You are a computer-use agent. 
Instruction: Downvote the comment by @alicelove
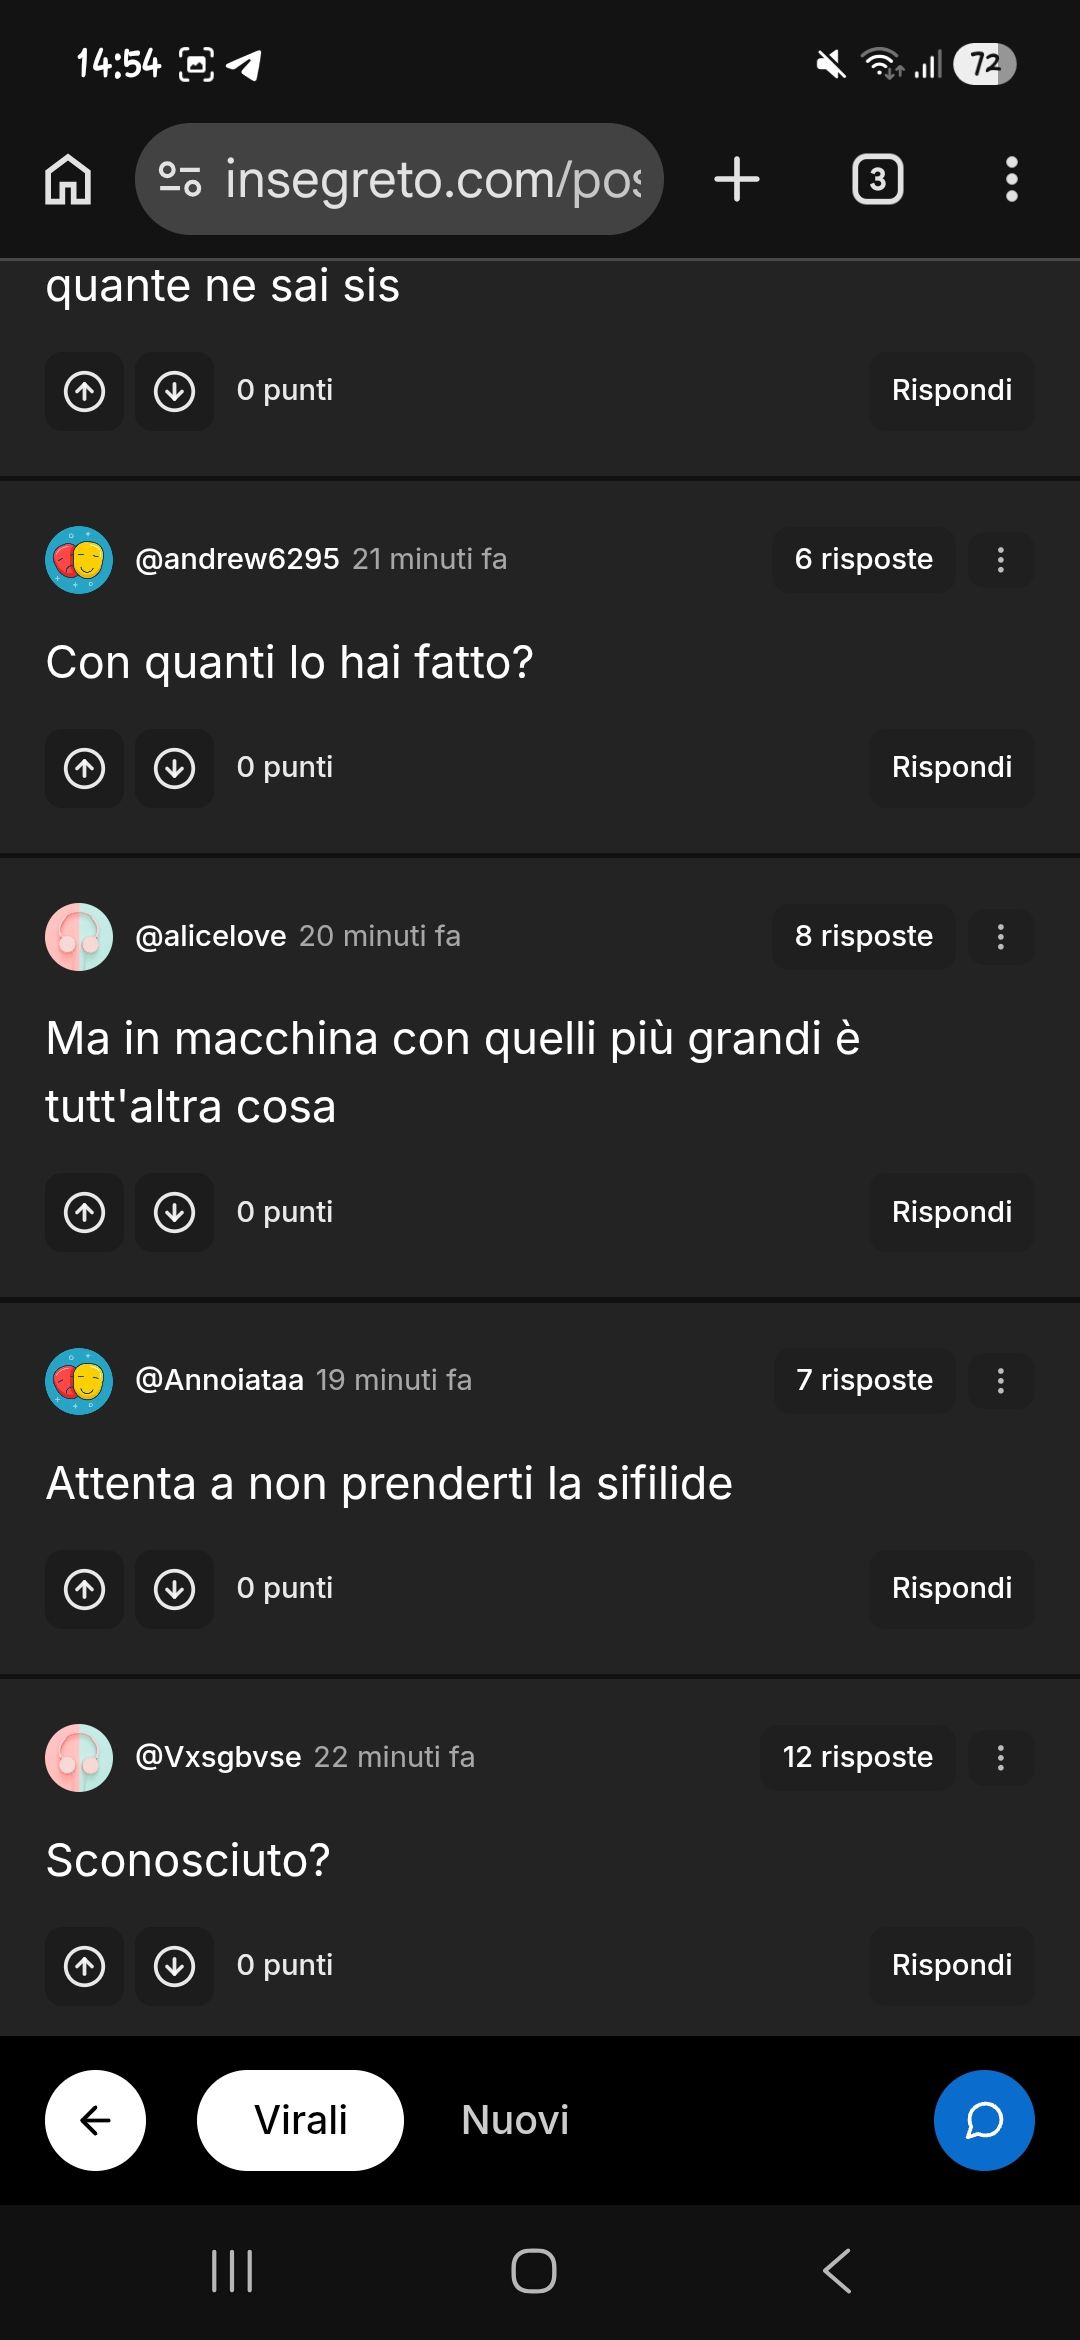tap(174, 1212)
